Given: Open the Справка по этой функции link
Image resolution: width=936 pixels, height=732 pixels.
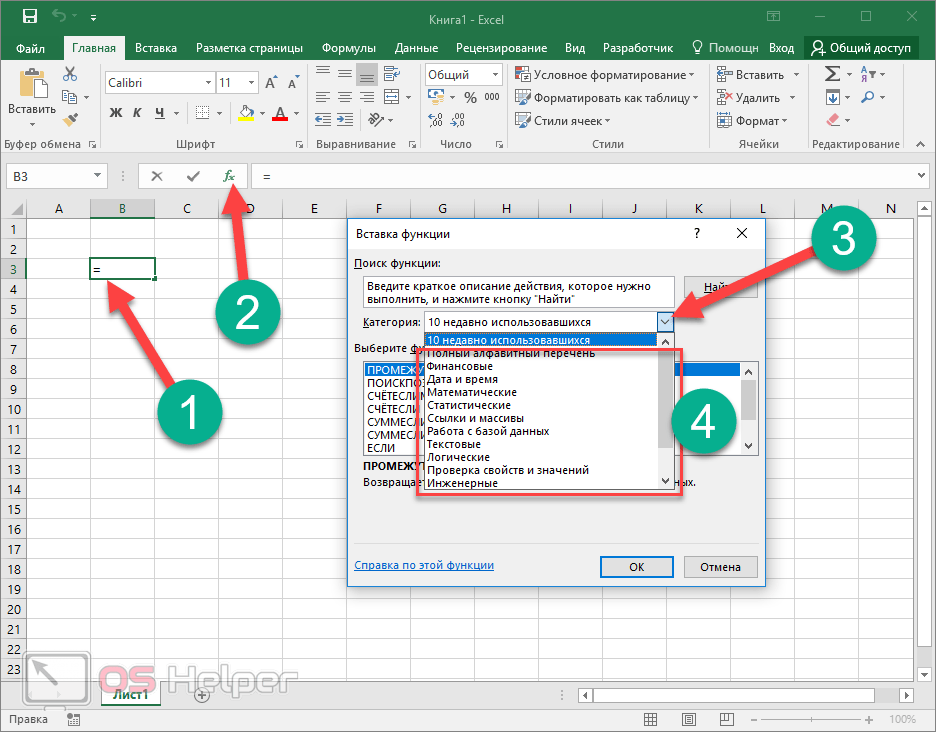Looking at the screenshot, I should [x=424, y=565].
